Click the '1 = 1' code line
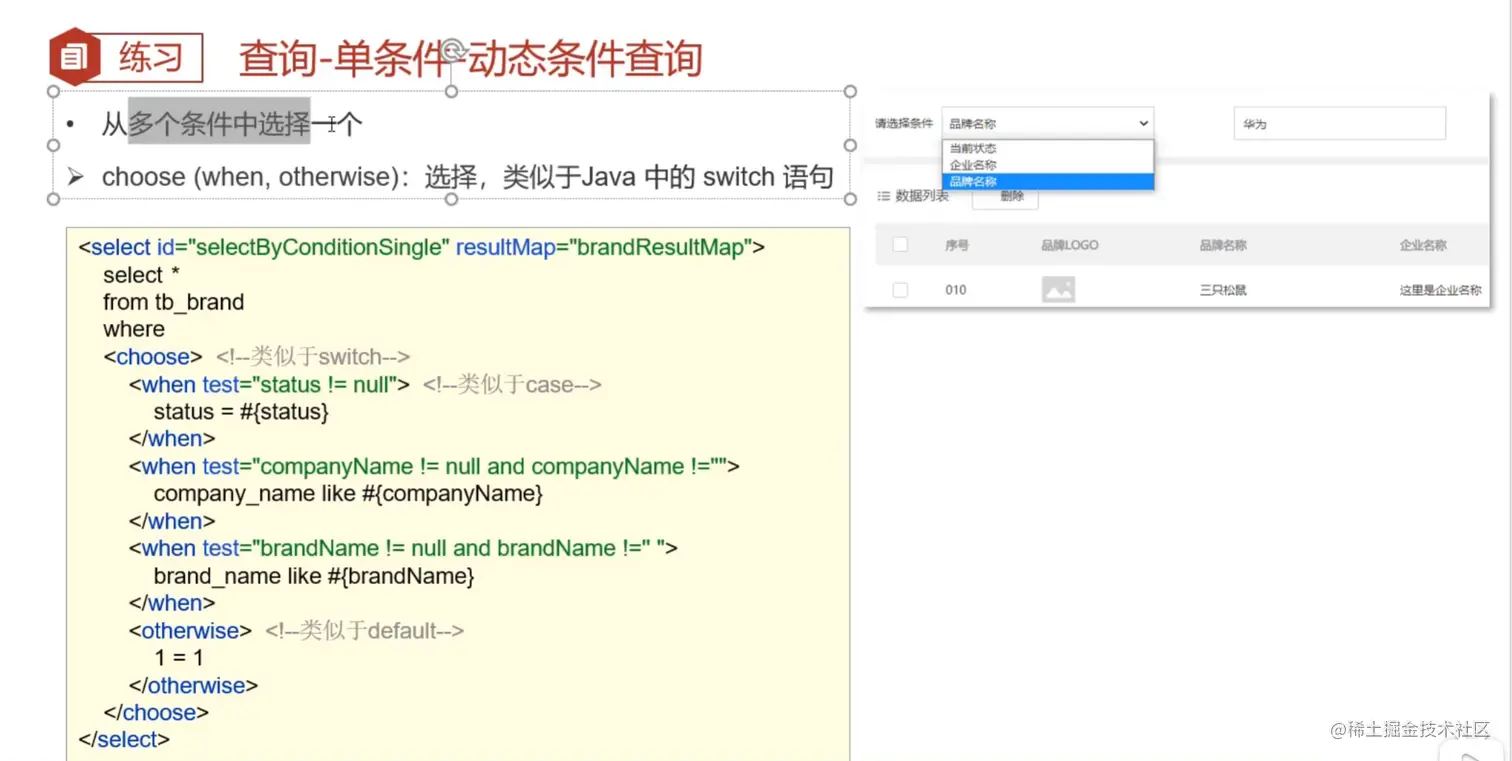Screen dimensions: 1512x761 (179, 657)
